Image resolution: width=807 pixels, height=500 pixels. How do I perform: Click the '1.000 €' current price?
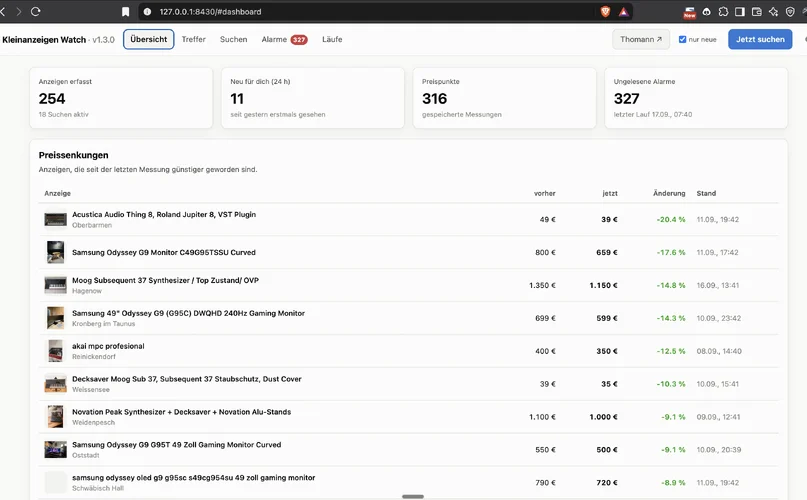pos(603,417)
